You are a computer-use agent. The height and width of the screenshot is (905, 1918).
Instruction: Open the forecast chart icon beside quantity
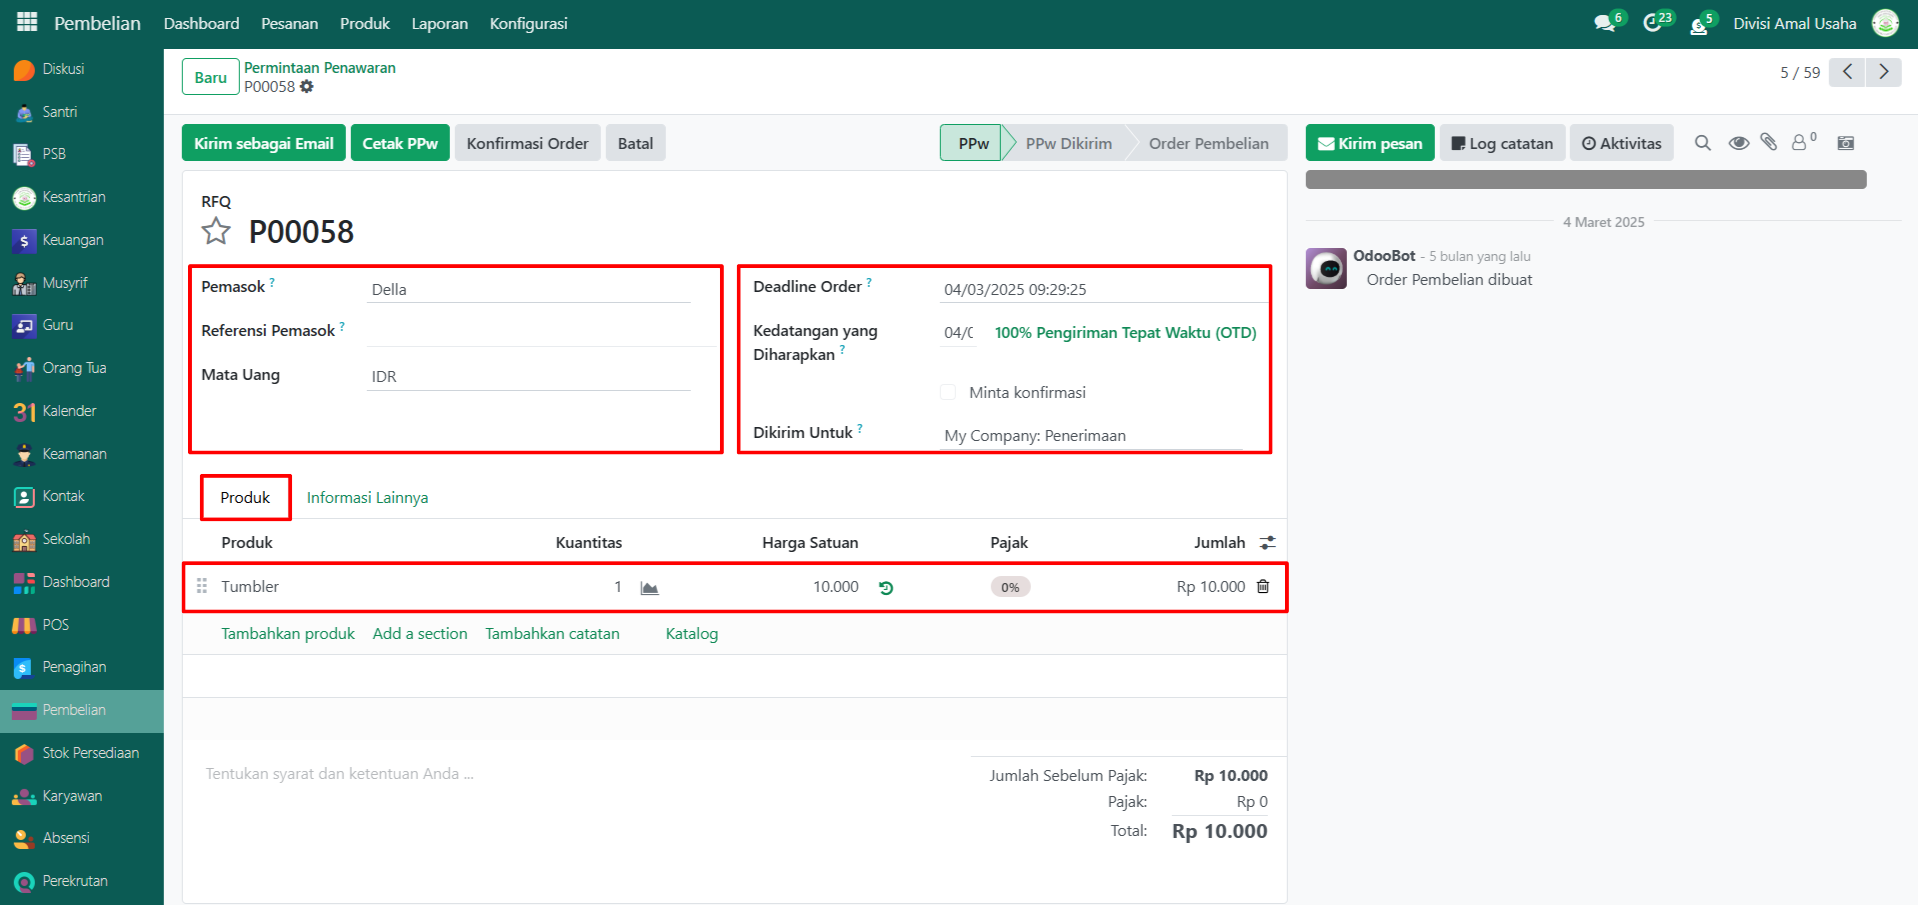pyautogui.click(x=649, y=588)
